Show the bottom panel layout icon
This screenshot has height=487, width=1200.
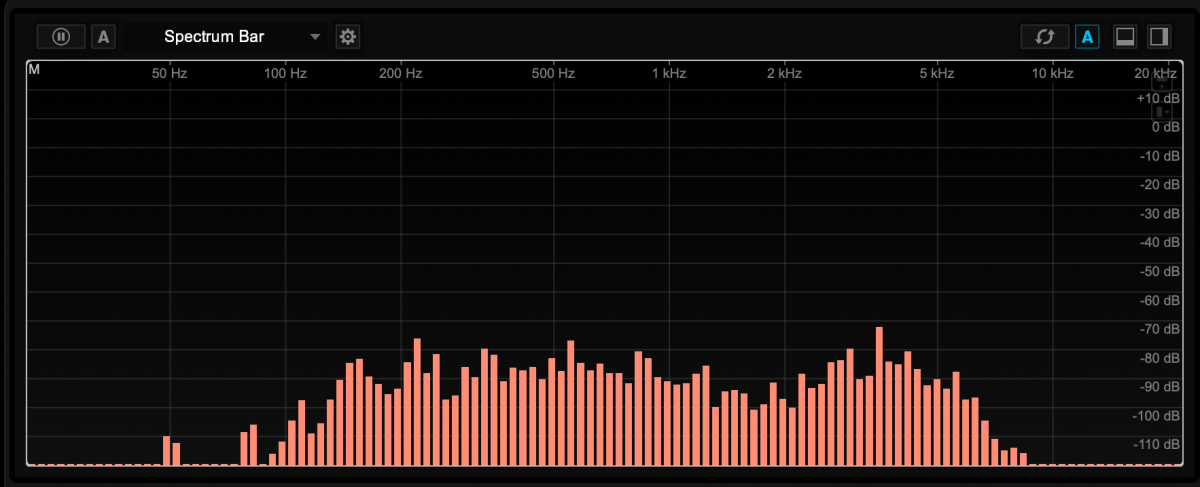(x=1124, y=37)
